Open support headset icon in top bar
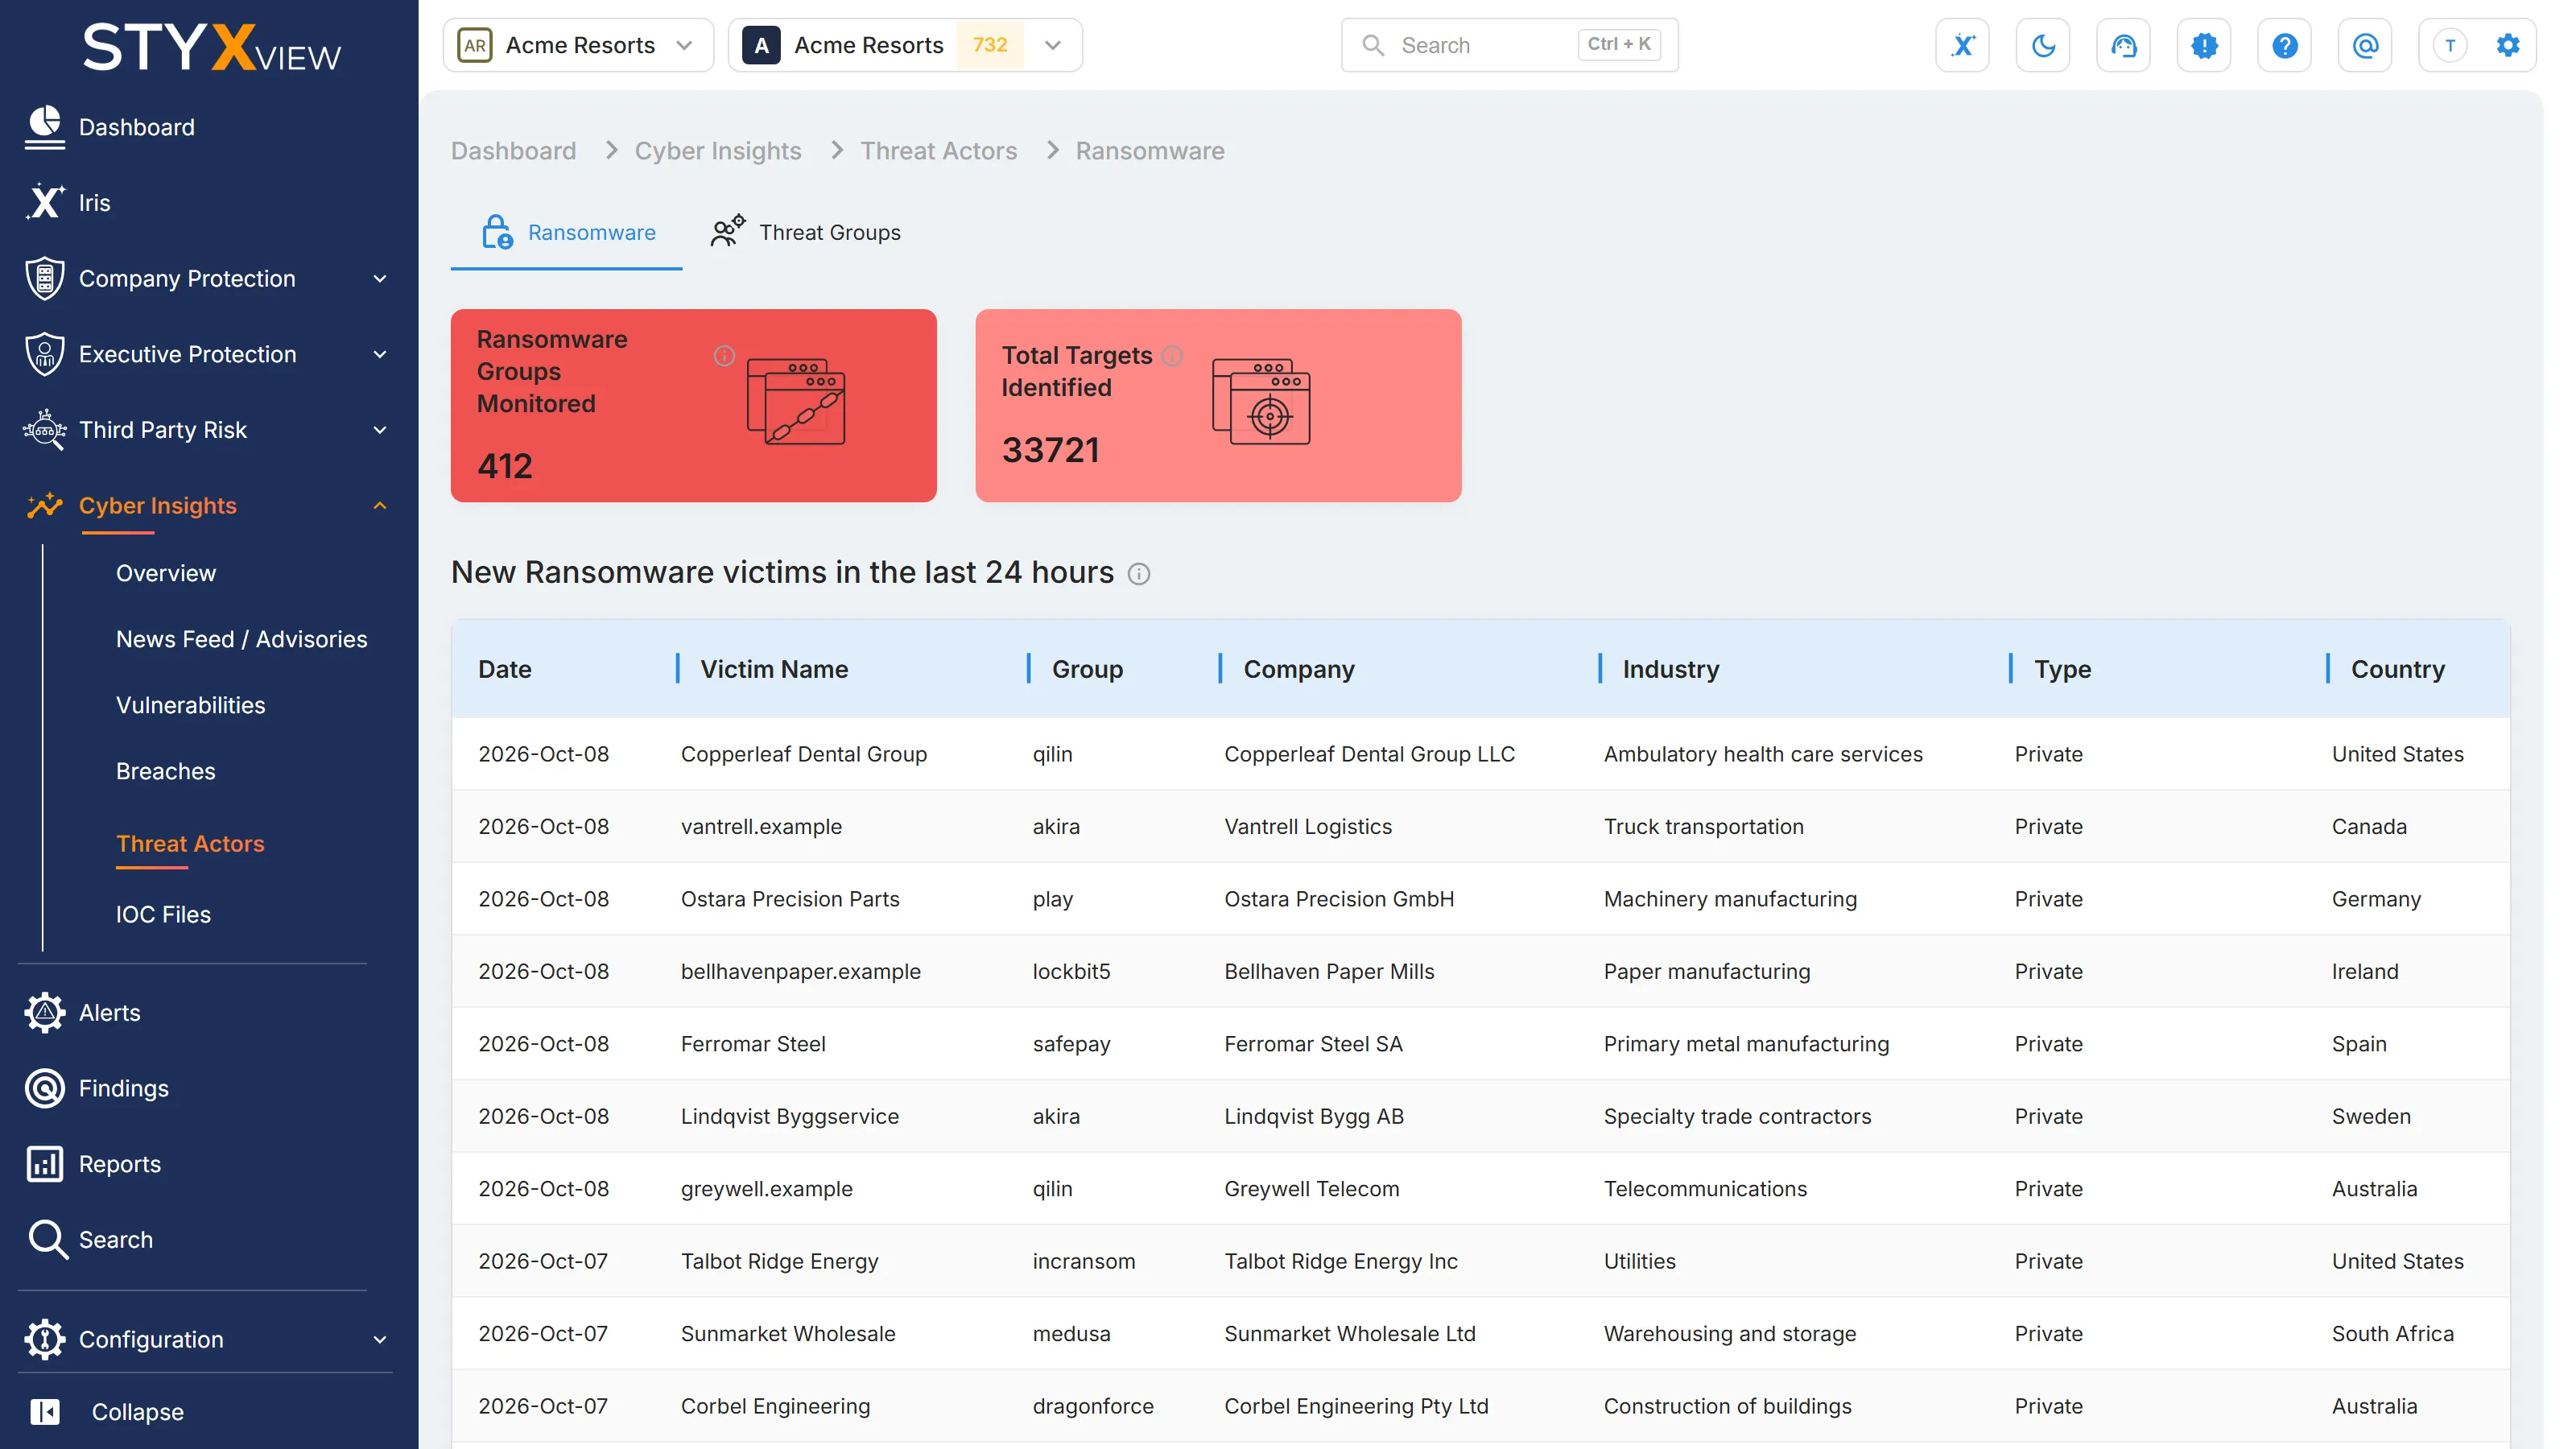2576x1449 pixels. pos(2123,45)
